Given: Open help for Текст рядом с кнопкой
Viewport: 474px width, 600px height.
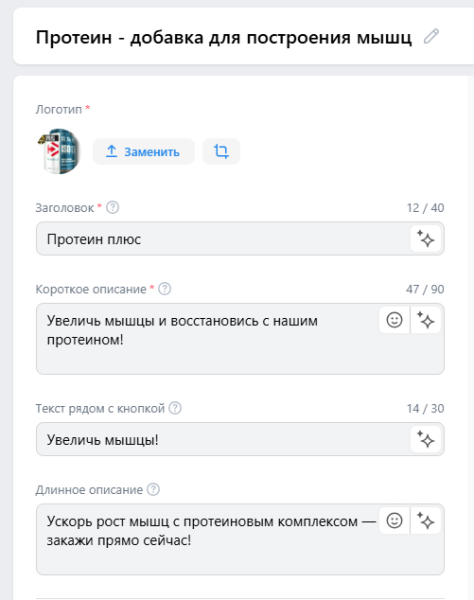Looking at the screenshot, I should point(175,408).
